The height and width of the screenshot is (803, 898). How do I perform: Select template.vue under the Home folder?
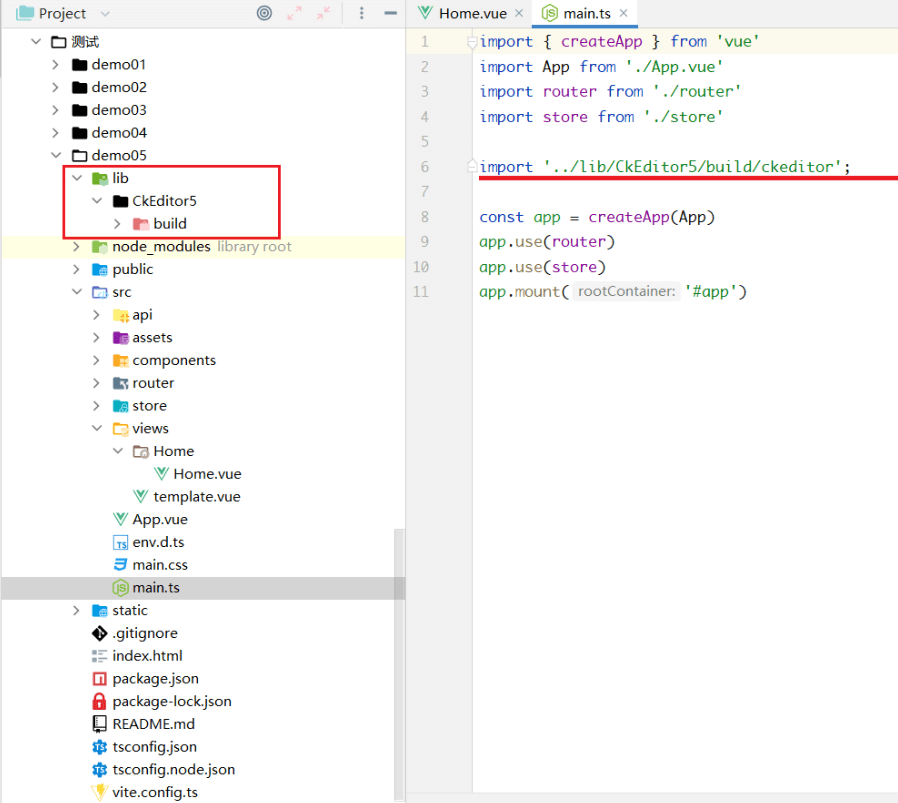coord(197,496)
